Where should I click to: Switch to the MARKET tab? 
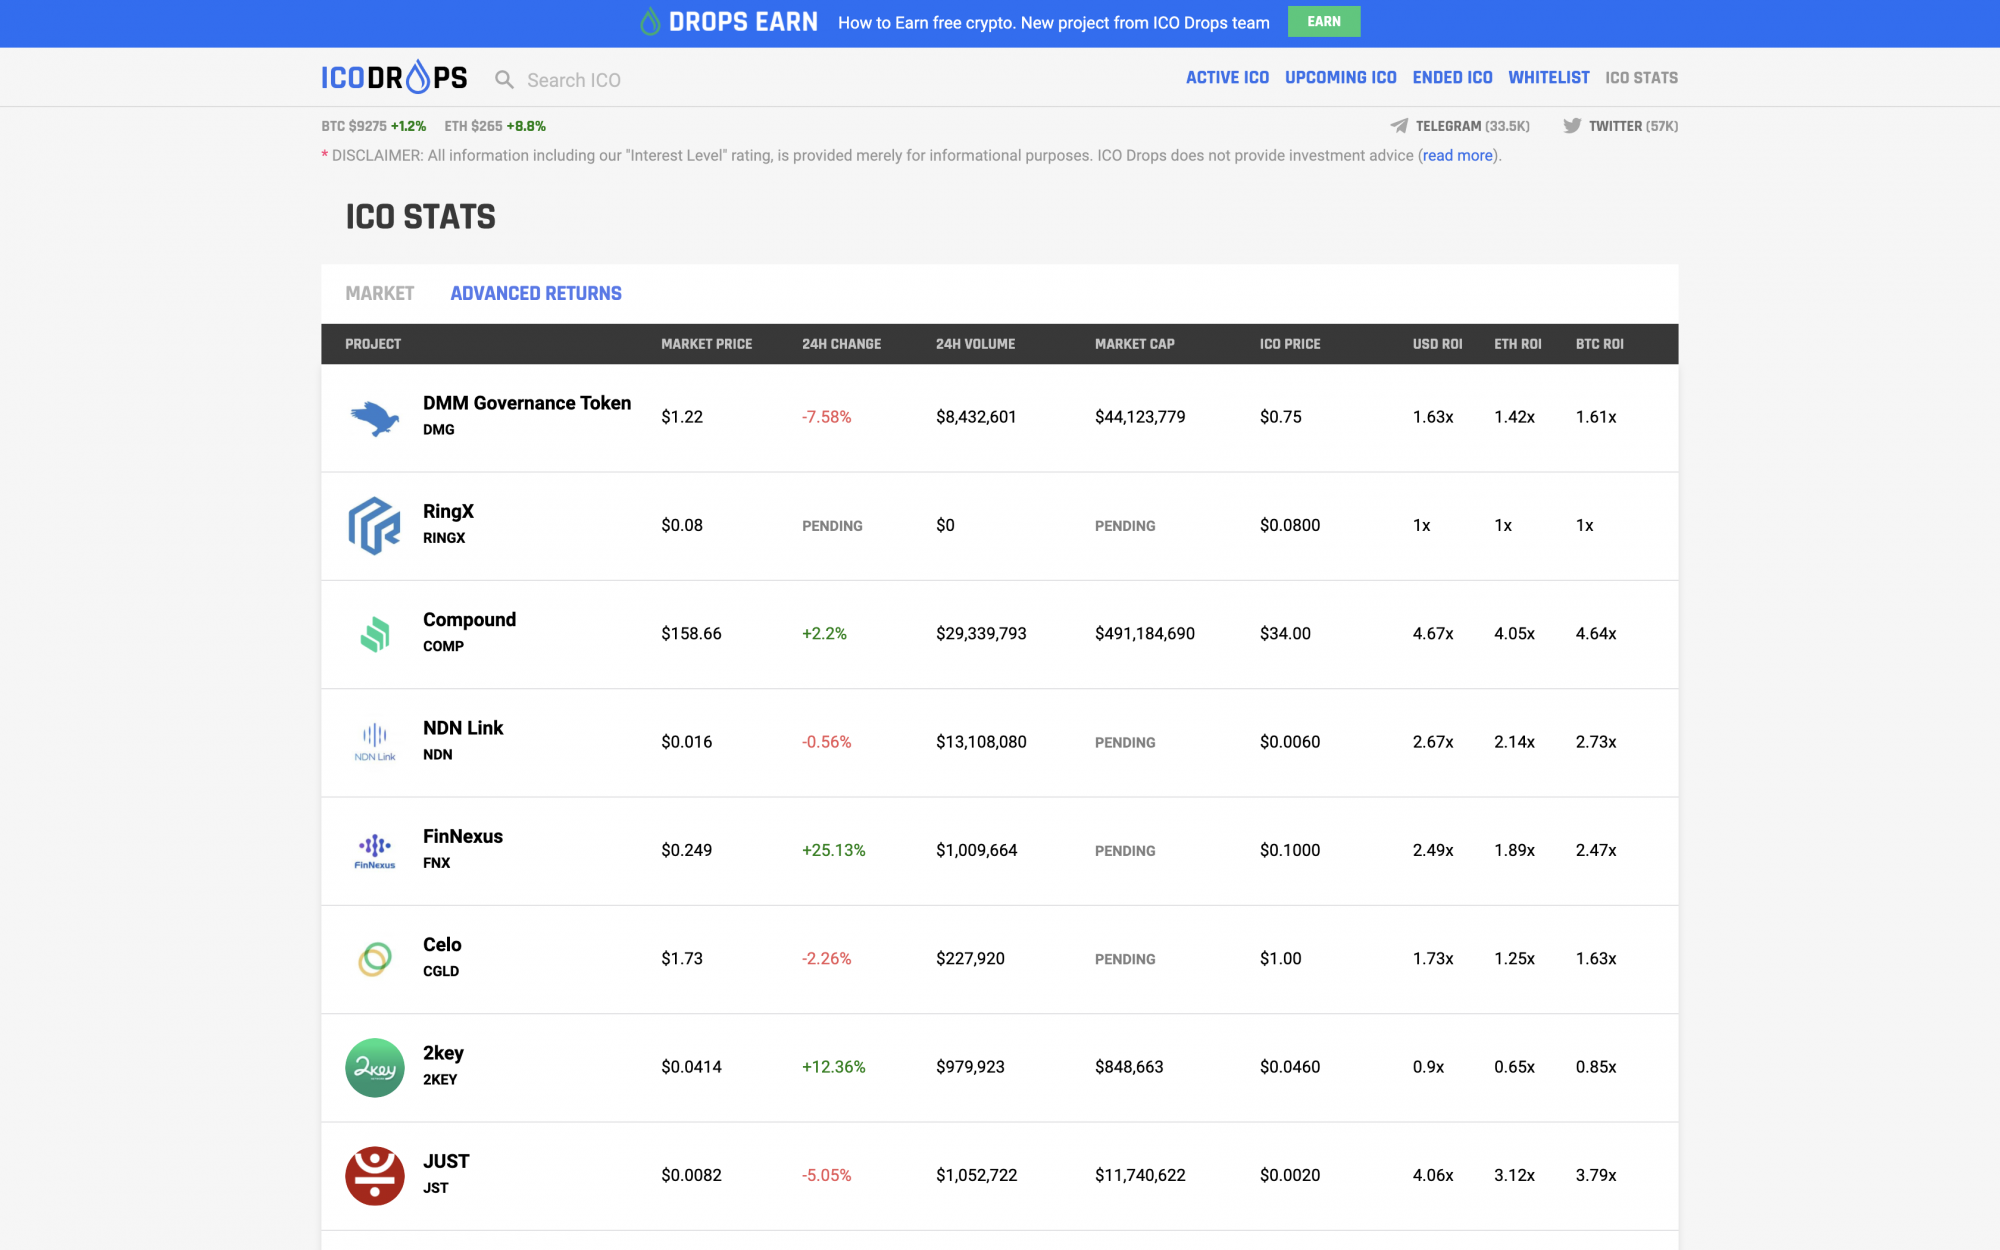380,293
